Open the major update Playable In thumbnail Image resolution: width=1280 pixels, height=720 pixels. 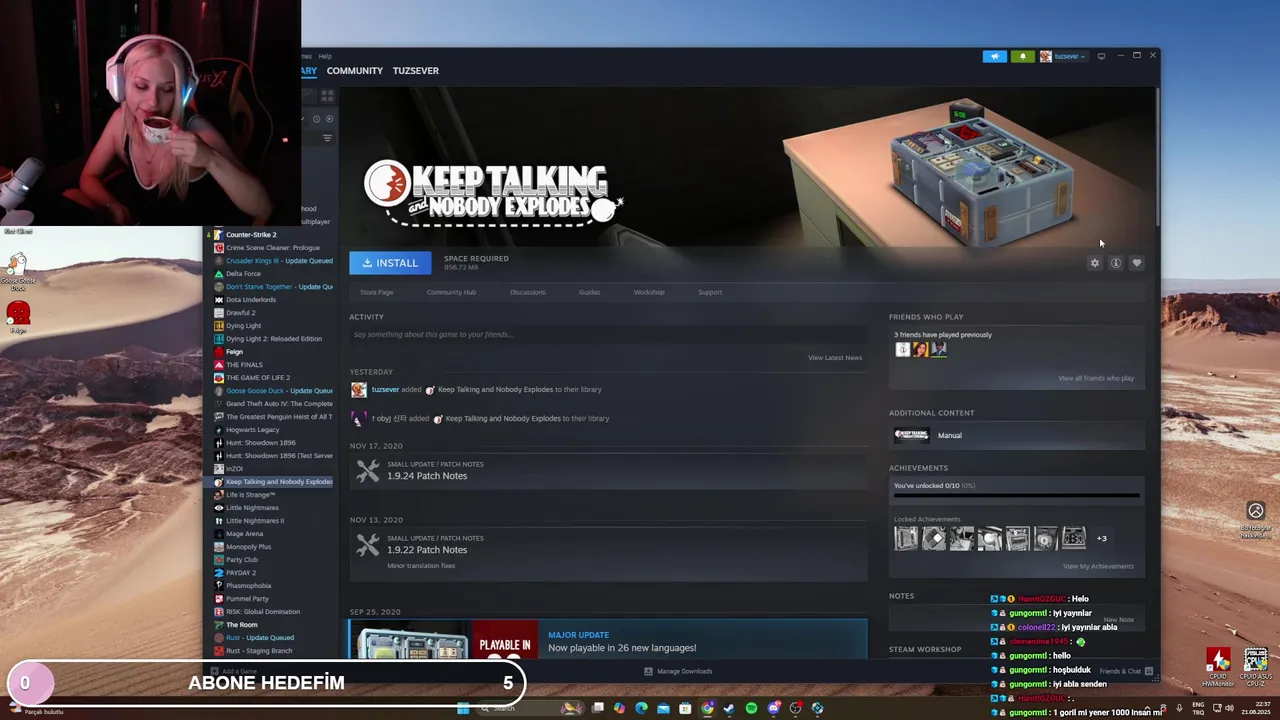click(444, 640)
